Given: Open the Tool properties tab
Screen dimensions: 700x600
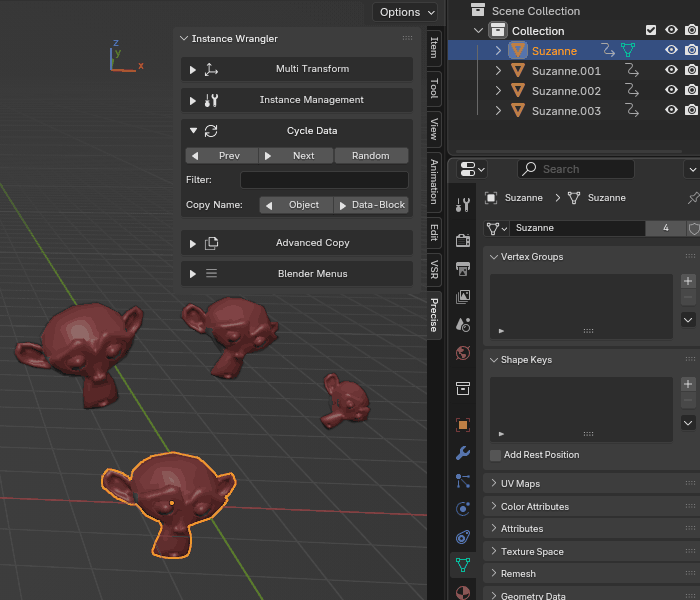Looking at the screenshot, I should pos(463,205).
